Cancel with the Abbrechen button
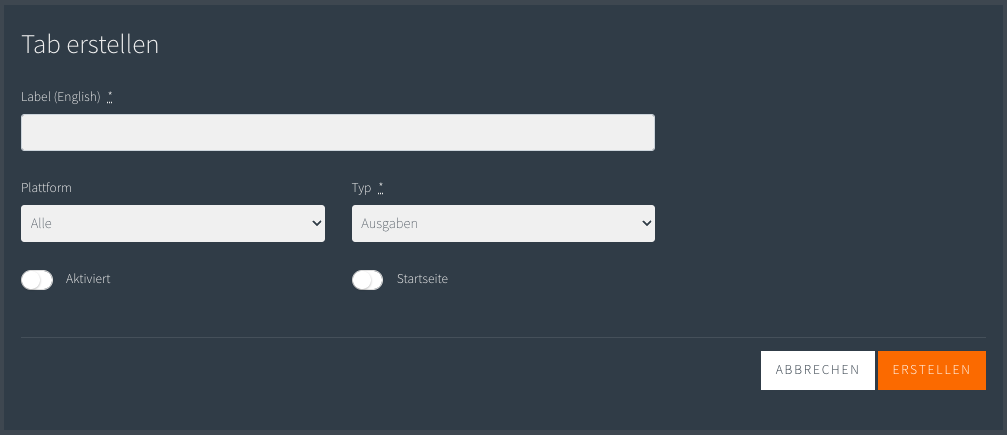The image size is (1007, 435). point(818,370)
